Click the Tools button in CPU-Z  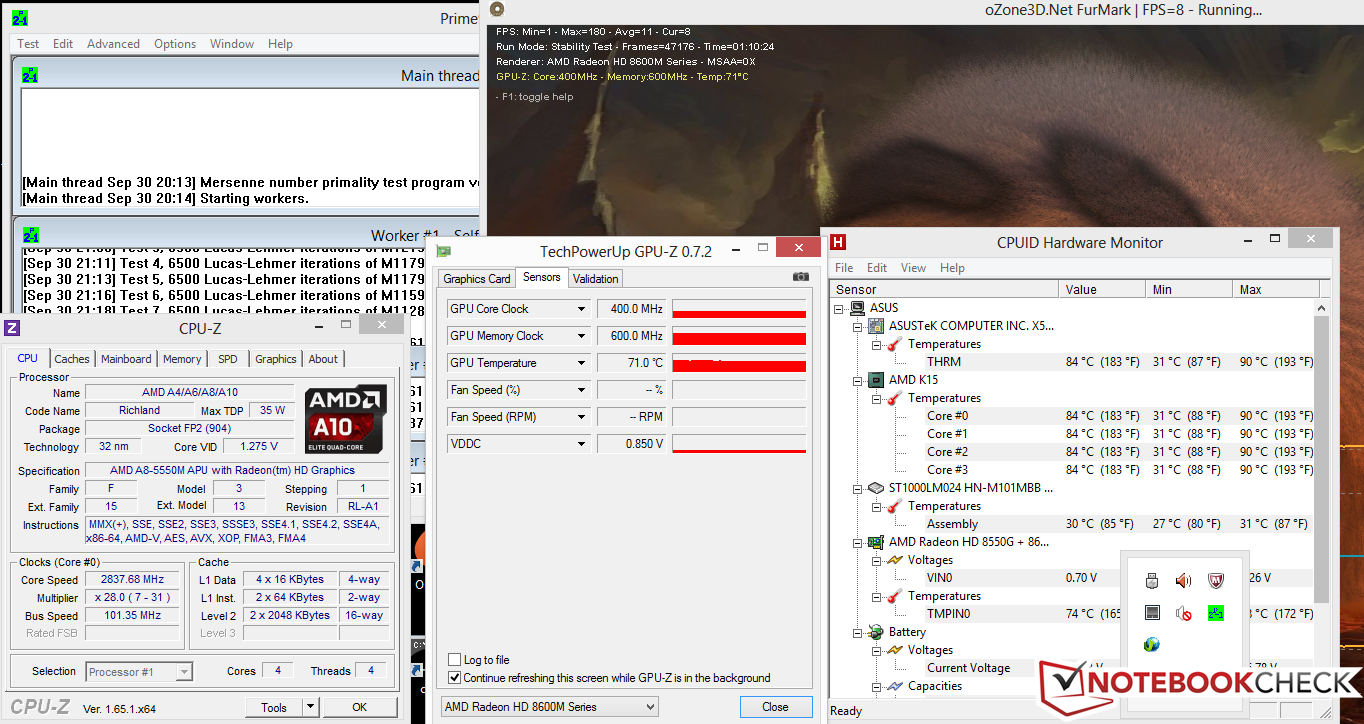274,707
